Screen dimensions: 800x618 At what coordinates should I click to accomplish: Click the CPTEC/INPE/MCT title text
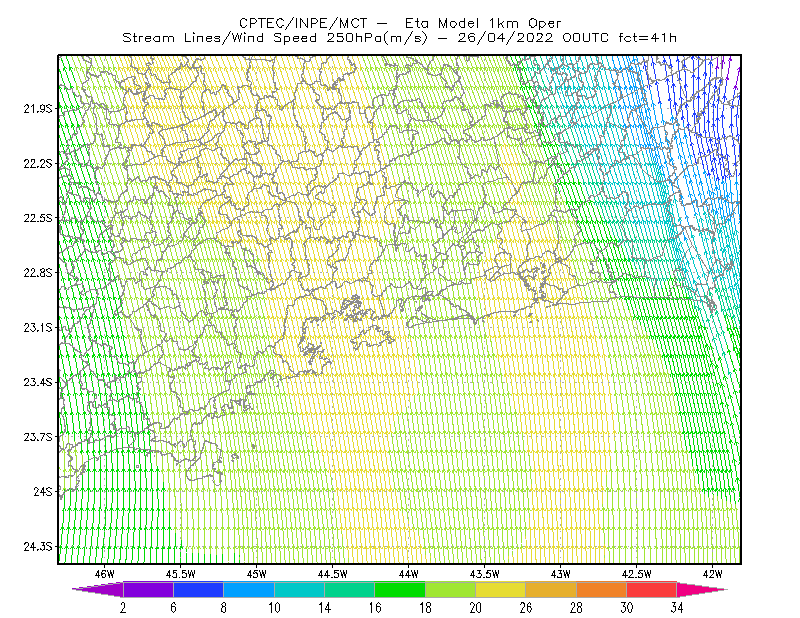point(303,23)
